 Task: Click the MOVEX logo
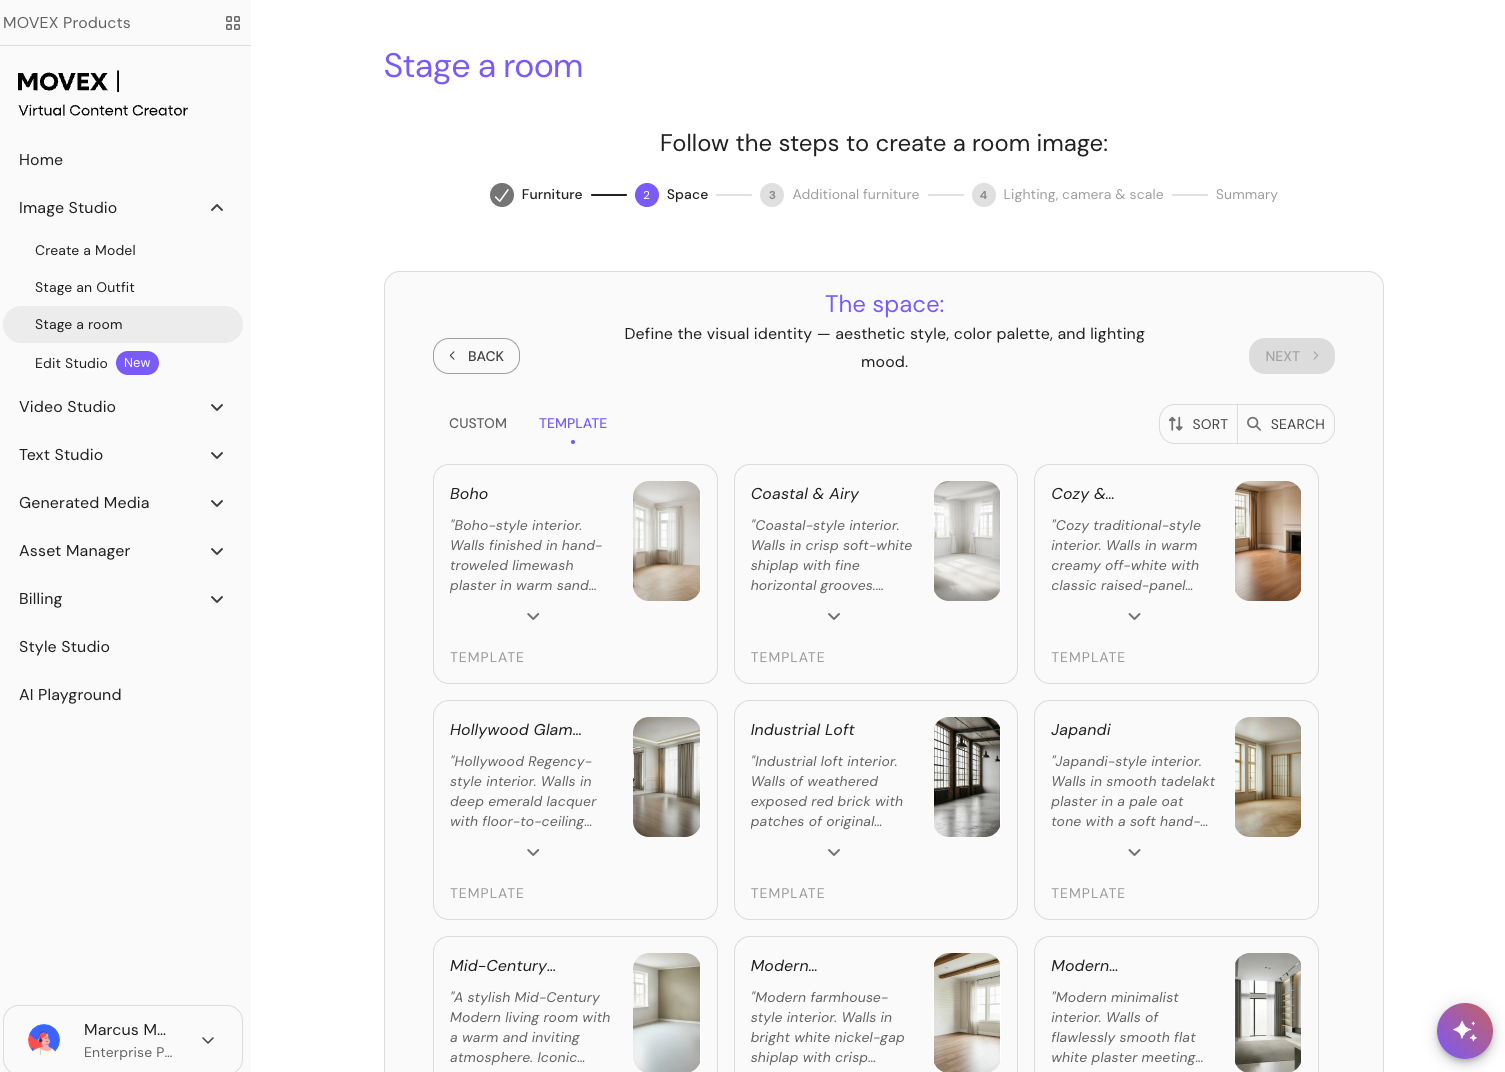coord(68,81)
